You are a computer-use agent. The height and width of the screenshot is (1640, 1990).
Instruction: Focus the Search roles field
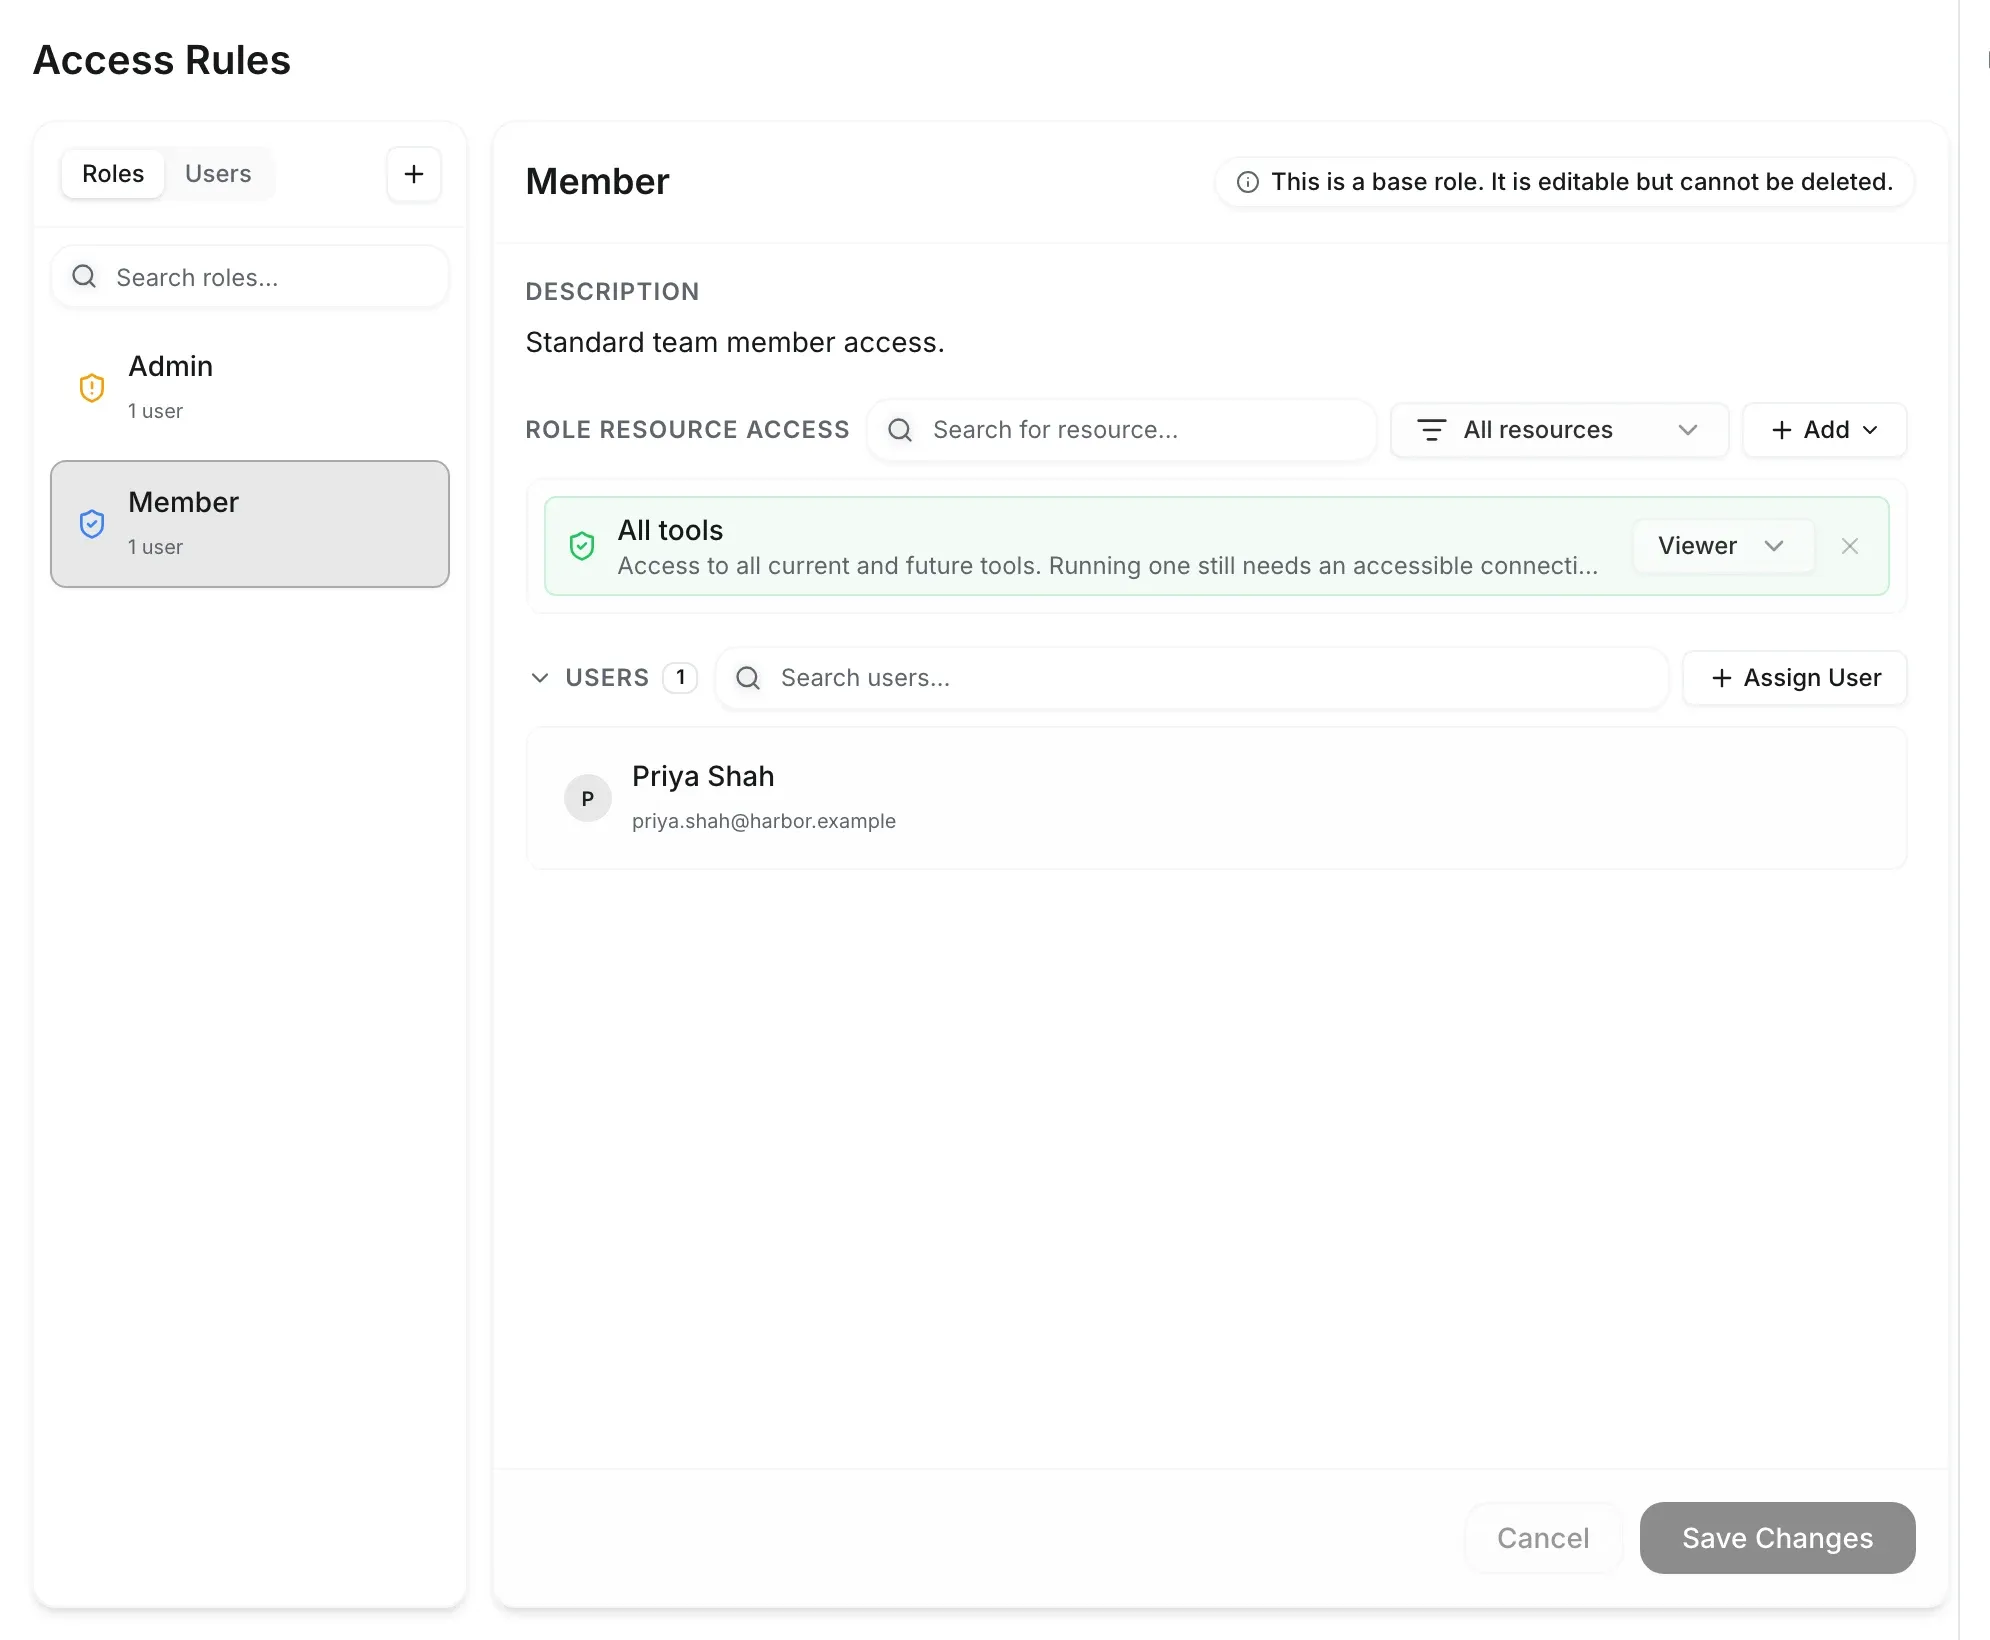tap(250, 277)
